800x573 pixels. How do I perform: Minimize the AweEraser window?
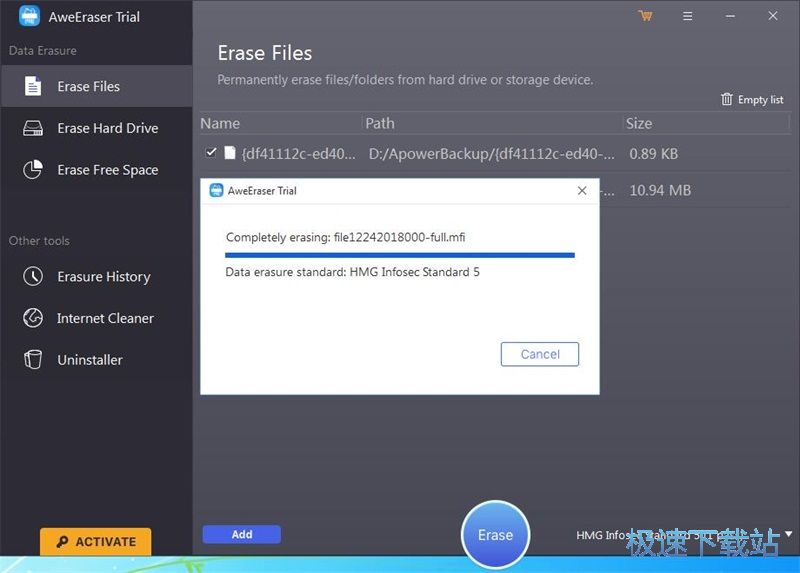730,16
